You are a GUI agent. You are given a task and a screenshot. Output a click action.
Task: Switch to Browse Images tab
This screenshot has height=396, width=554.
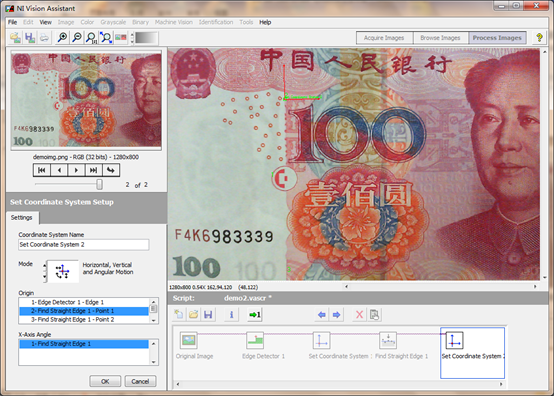pyautogui.click(x=440, y=38)
